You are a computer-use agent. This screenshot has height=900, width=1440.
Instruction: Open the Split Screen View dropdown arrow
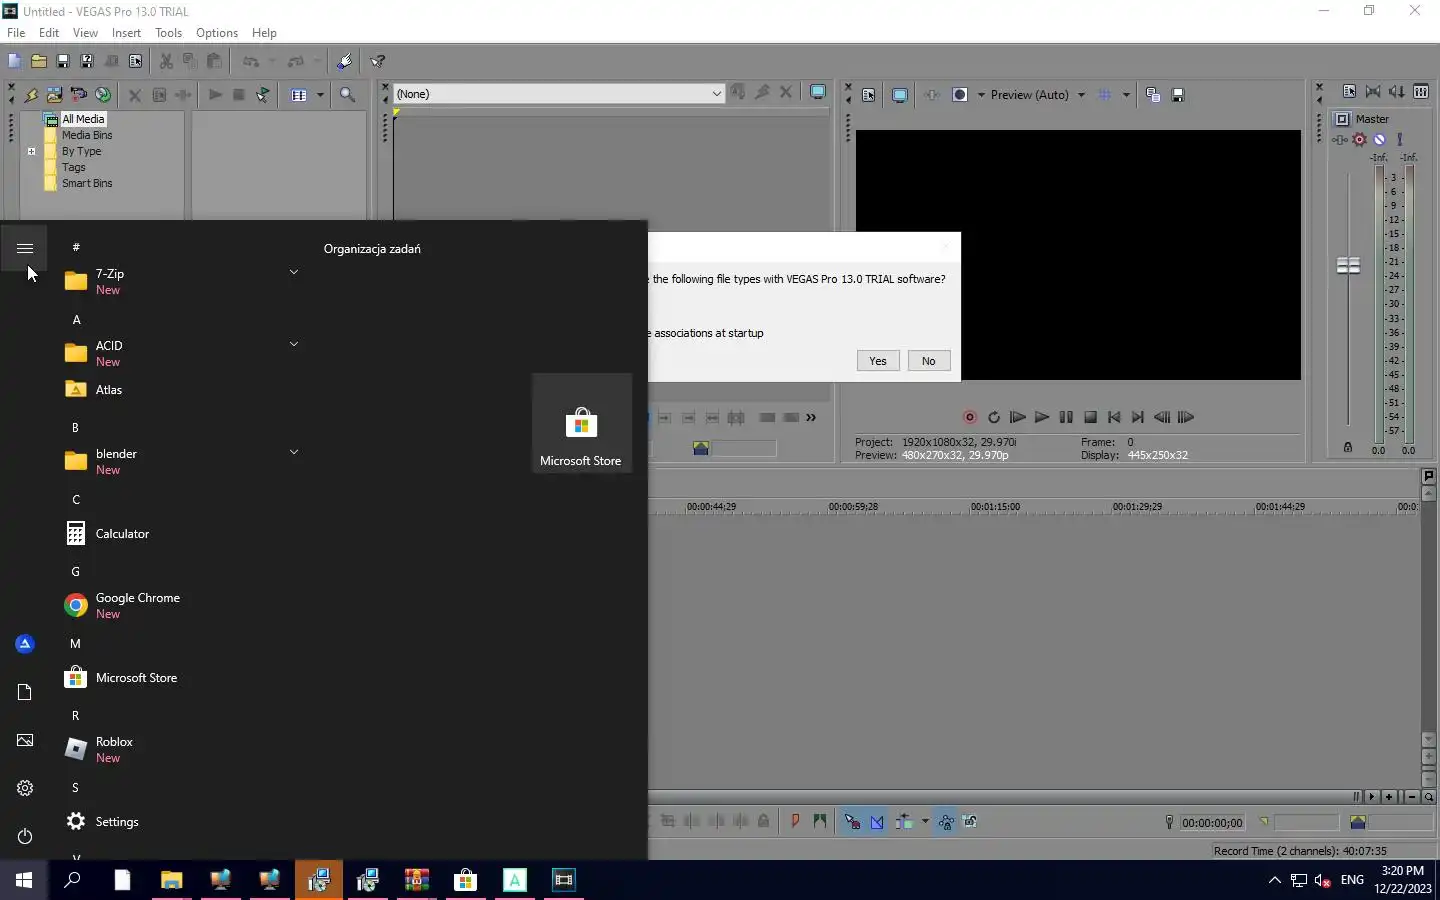(x=981, y=95)
